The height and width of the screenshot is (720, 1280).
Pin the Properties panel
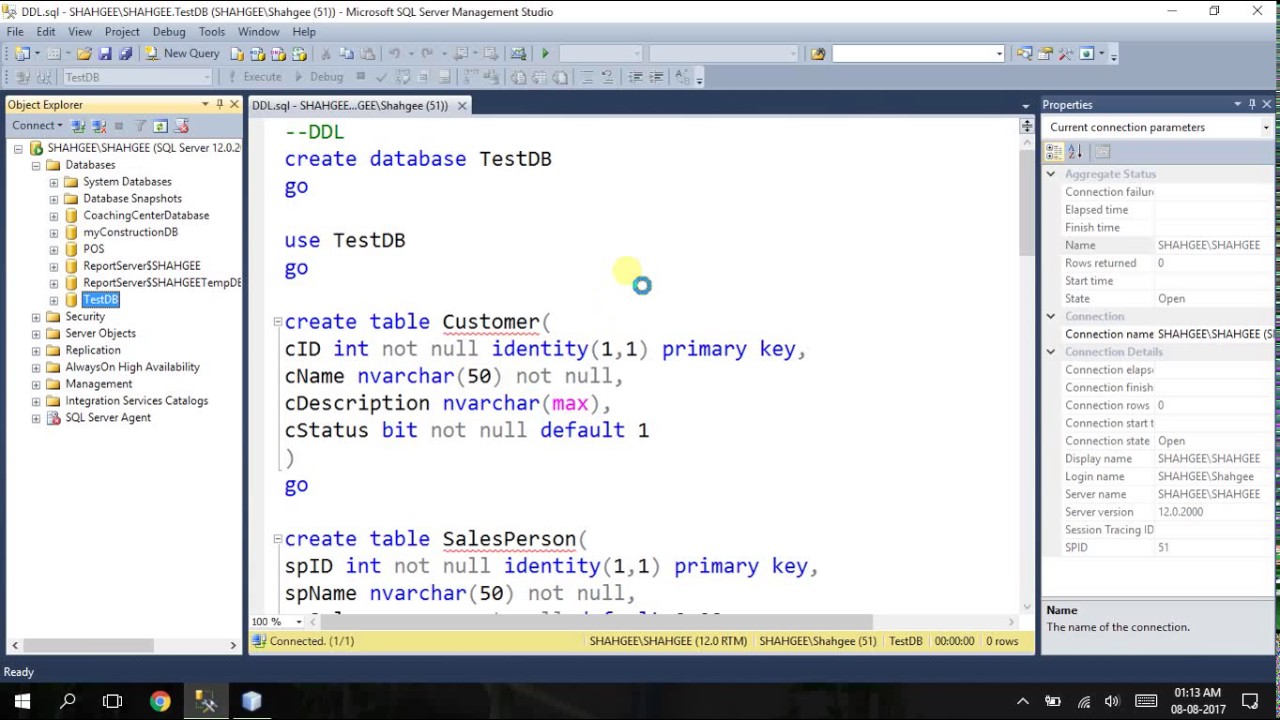click(x=1251, y=104)
